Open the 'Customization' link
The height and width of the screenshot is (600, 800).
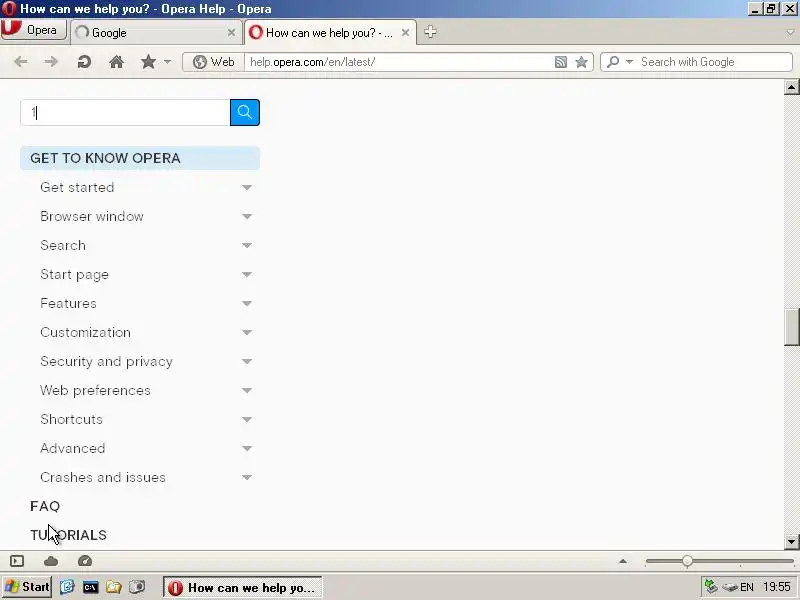85,332
